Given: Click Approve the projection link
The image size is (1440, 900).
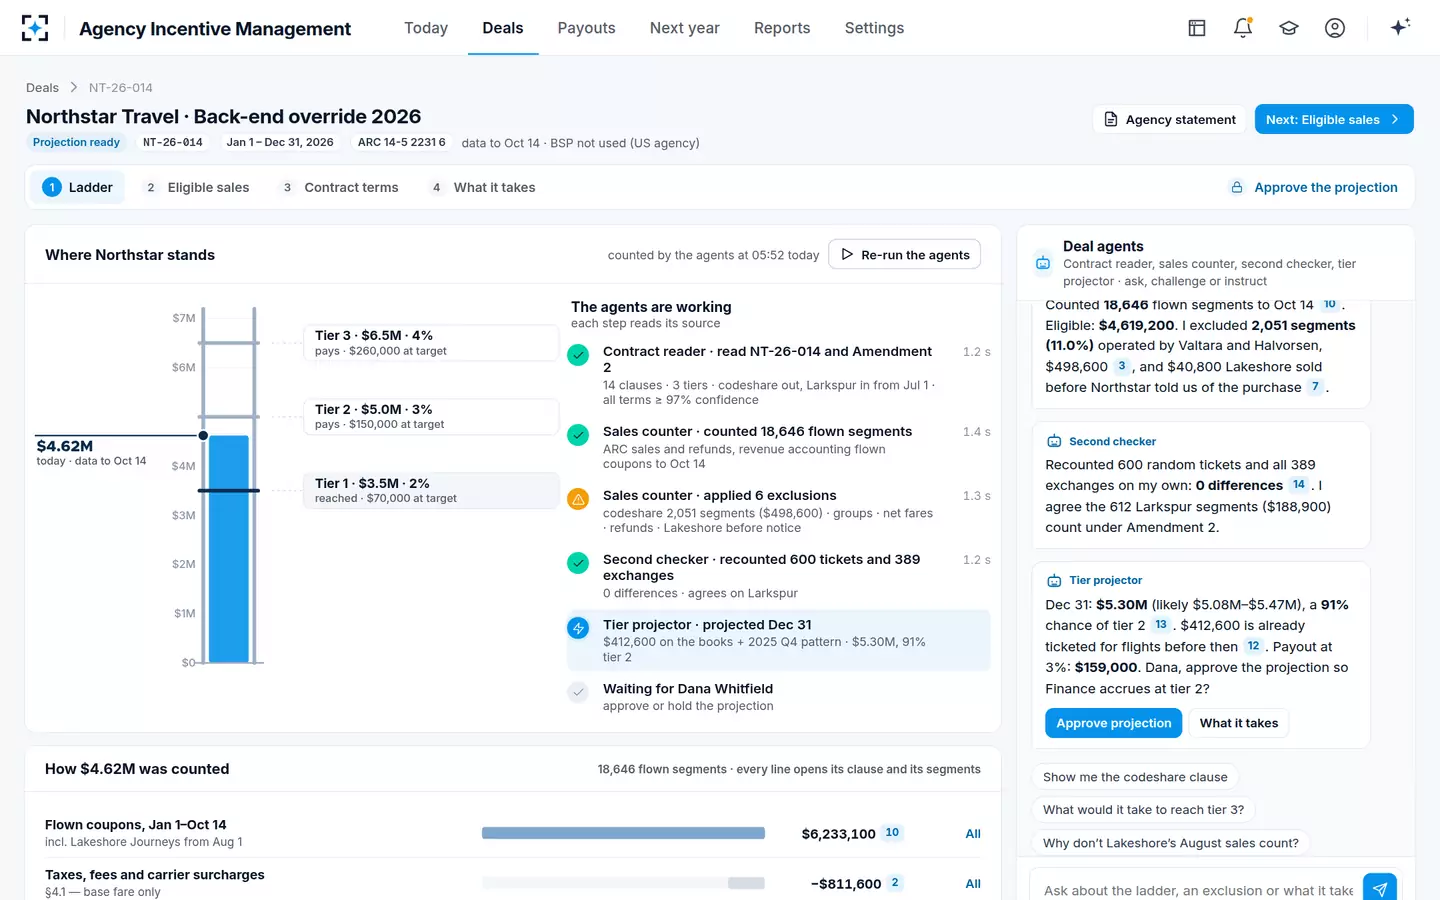Looking at the screenshot, I should 1326,187.
